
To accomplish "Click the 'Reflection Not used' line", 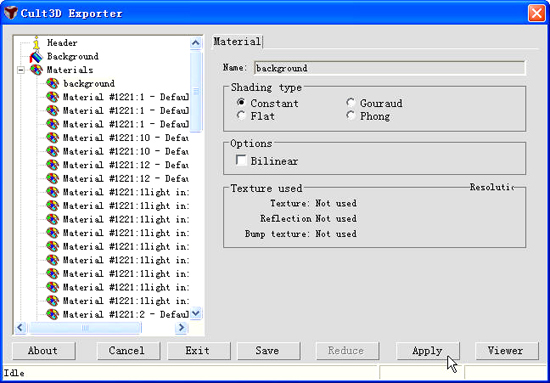I will click(308, 219).
